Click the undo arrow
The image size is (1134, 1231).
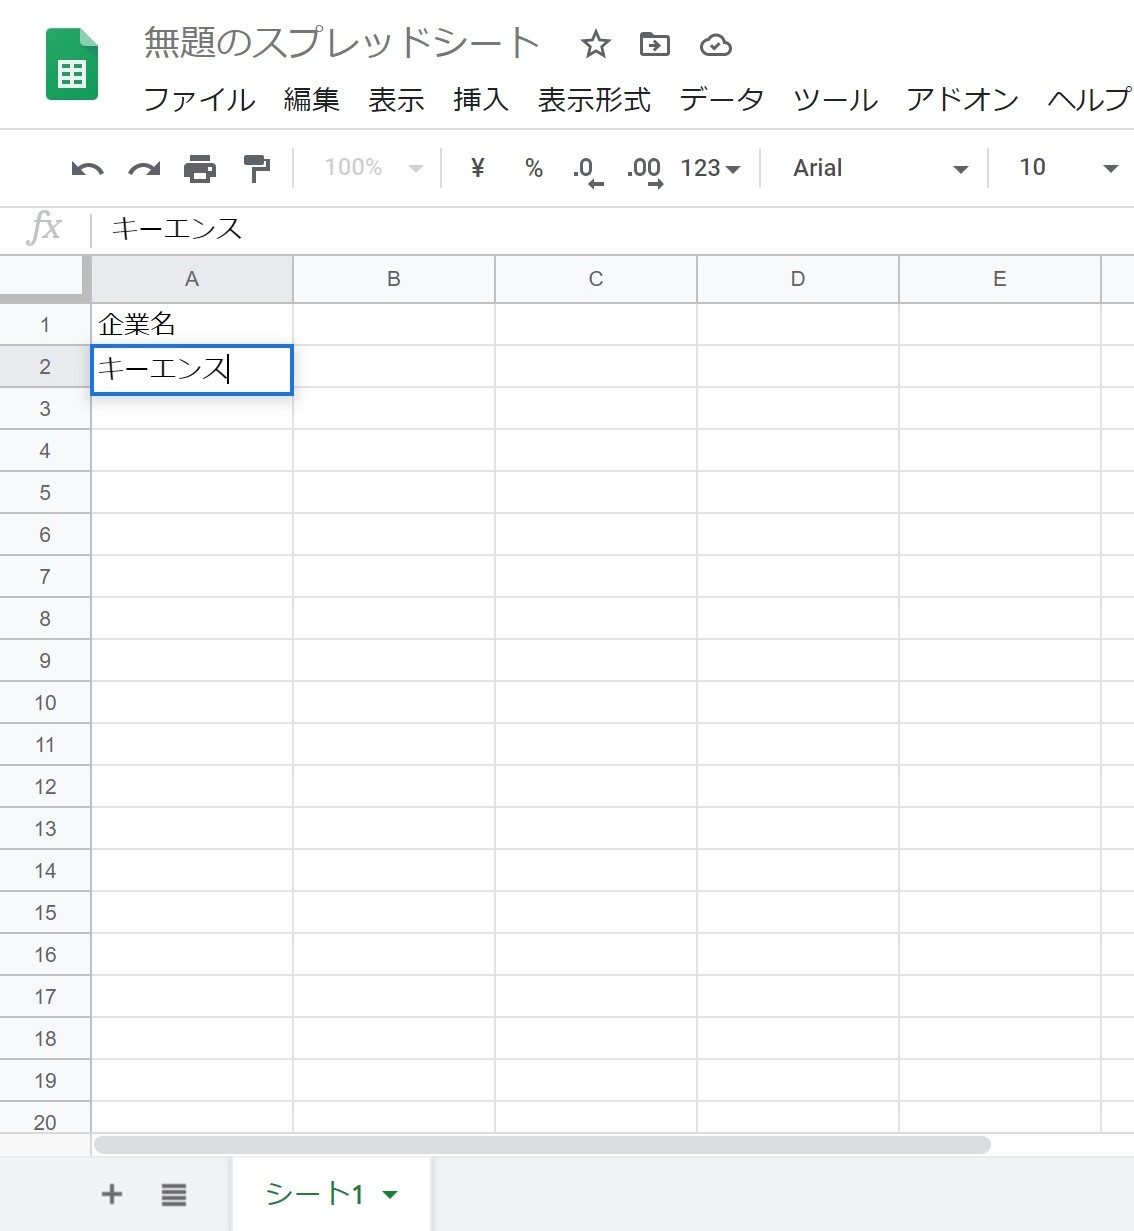click(88, 168)
